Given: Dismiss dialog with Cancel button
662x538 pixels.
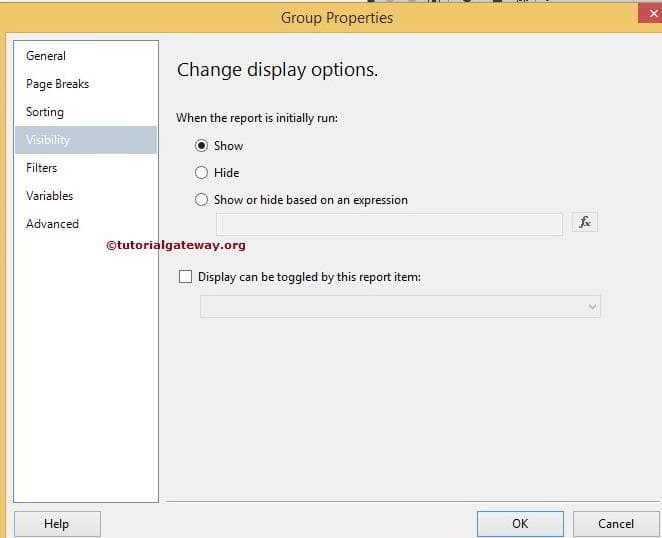Looking at the screenshot, I should 616,524.
